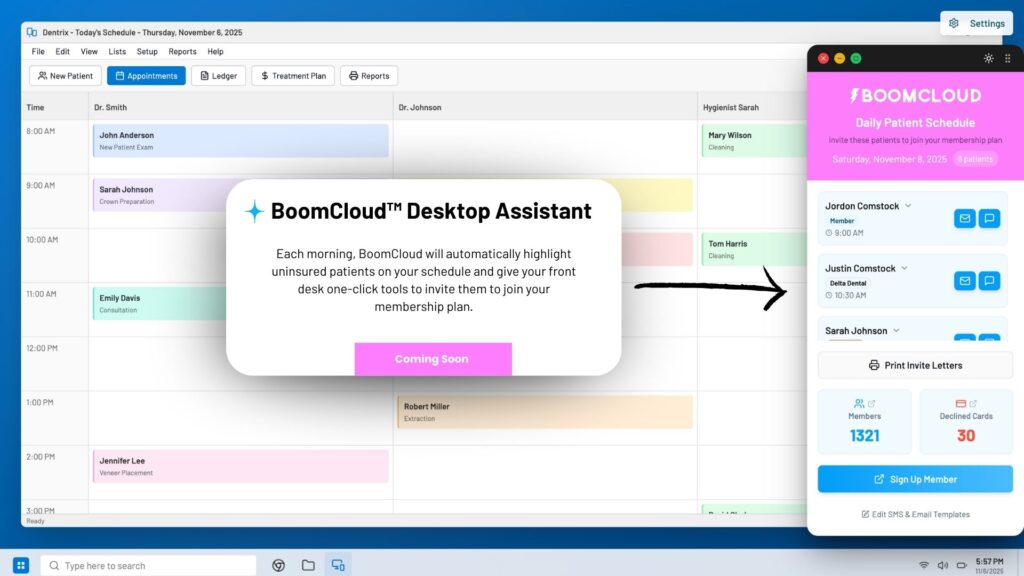Expand Justin Comstock details
The height and width of the screenshot is (576, 1024).
[x=904, y=268]
